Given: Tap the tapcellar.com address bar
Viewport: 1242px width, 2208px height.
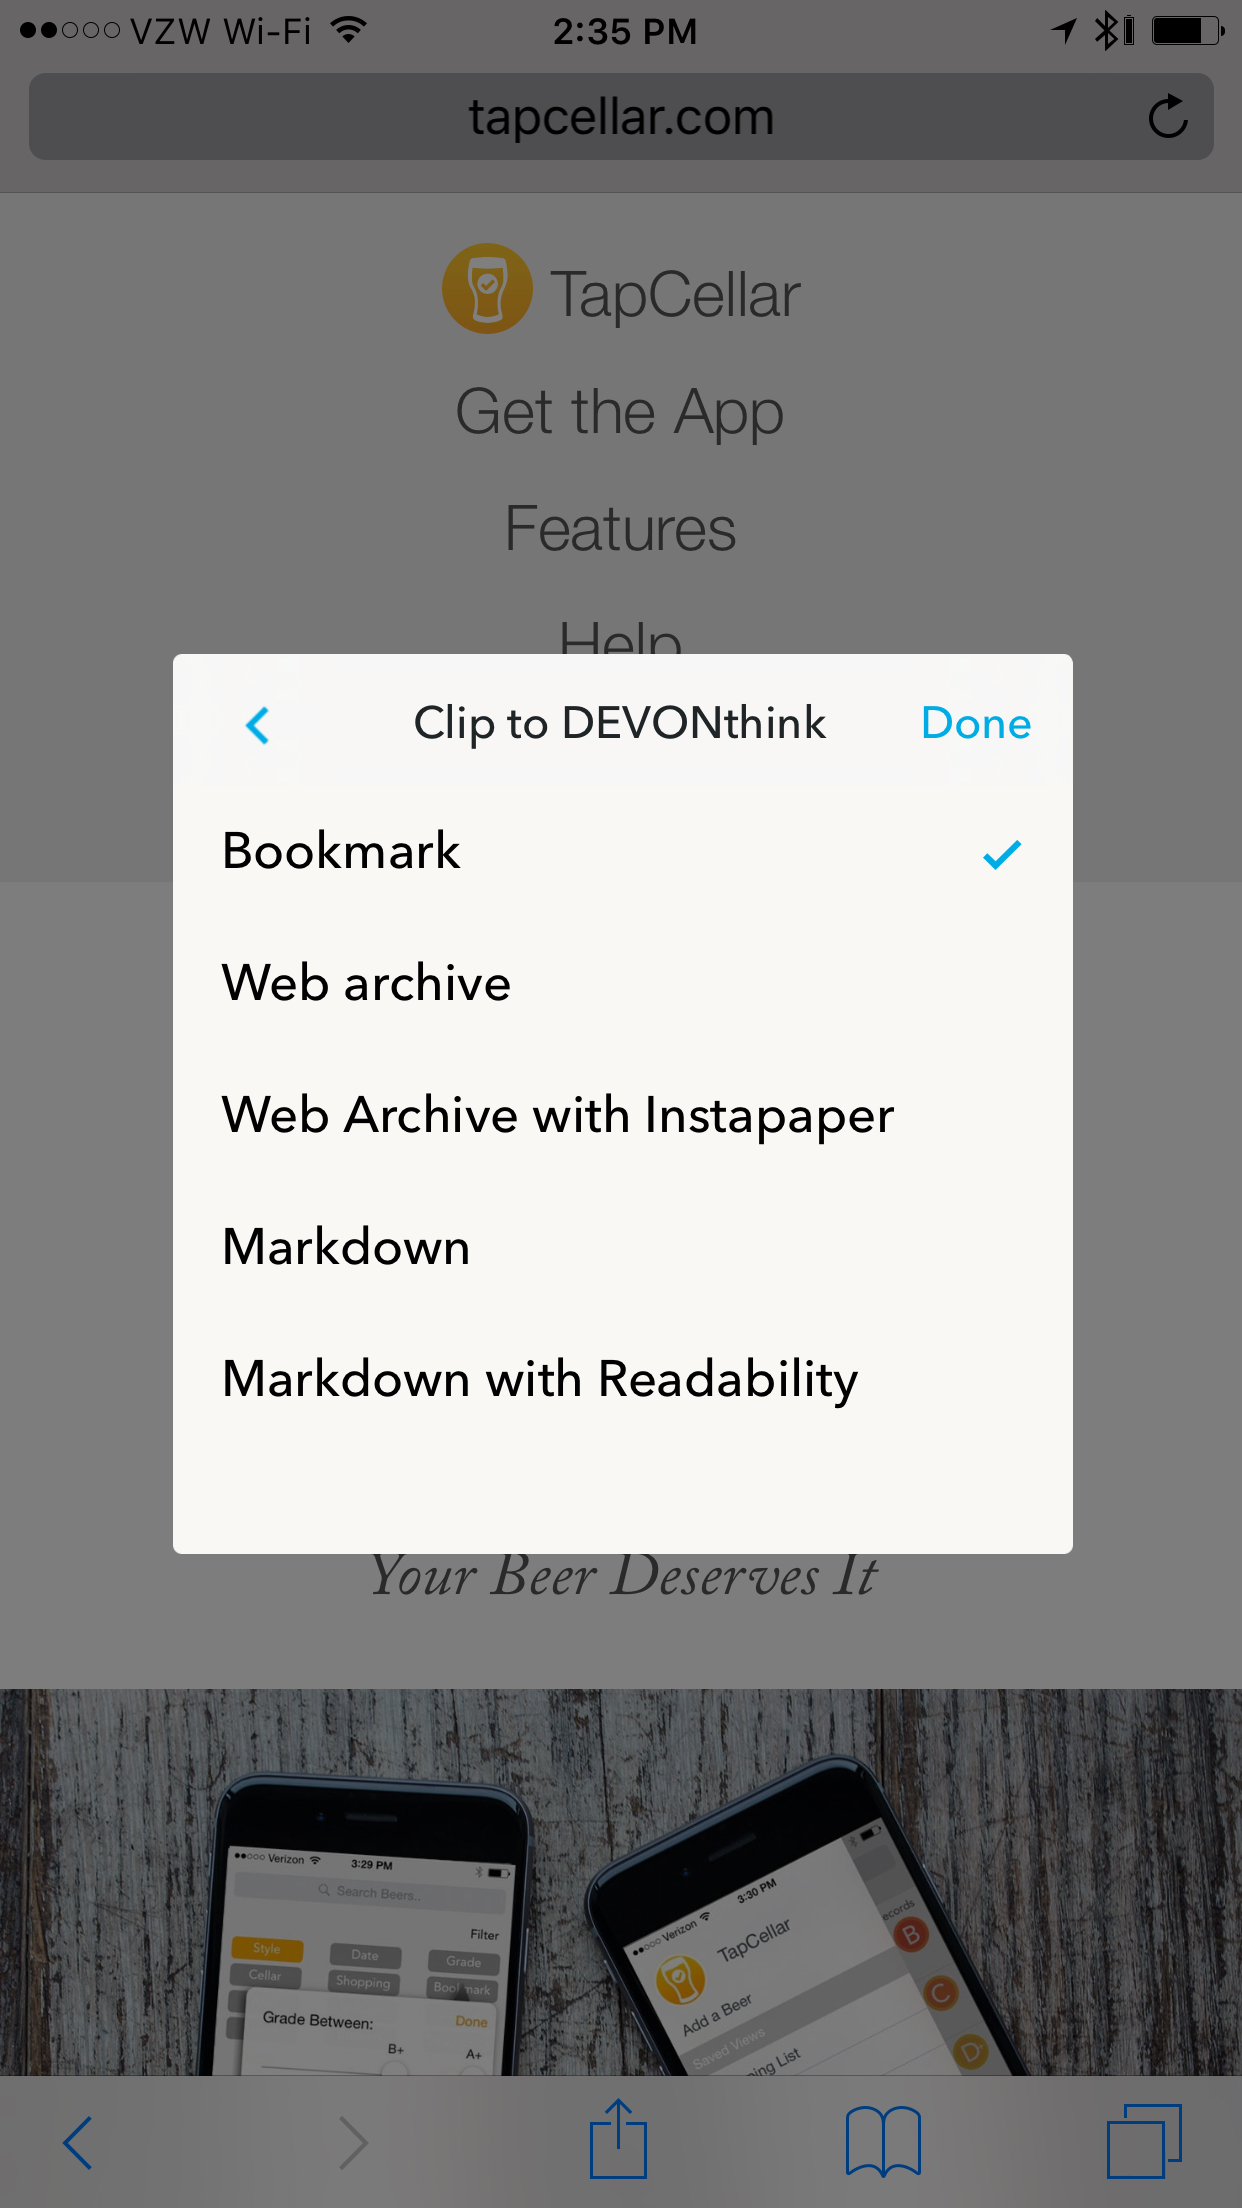Looking at the screenshot, I should (x=621, y=116).
